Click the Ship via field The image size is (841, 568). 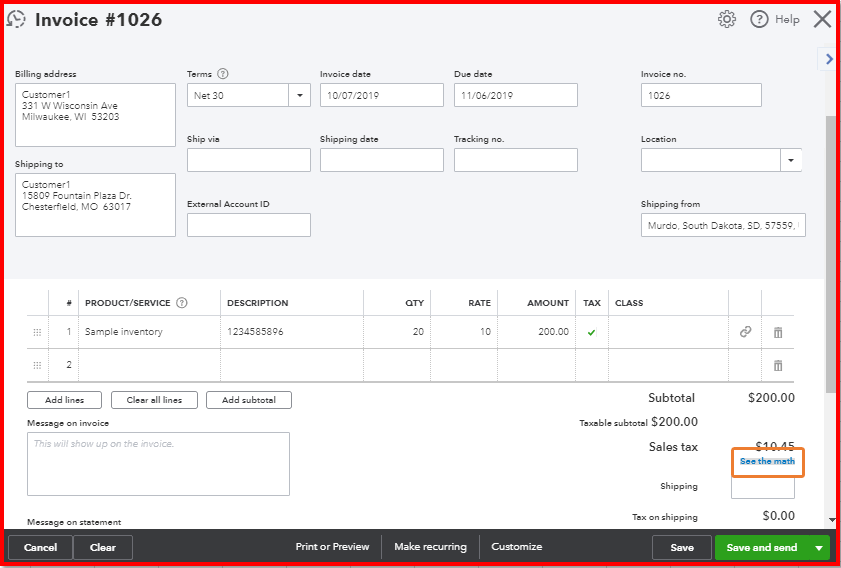tap(249, 160)
